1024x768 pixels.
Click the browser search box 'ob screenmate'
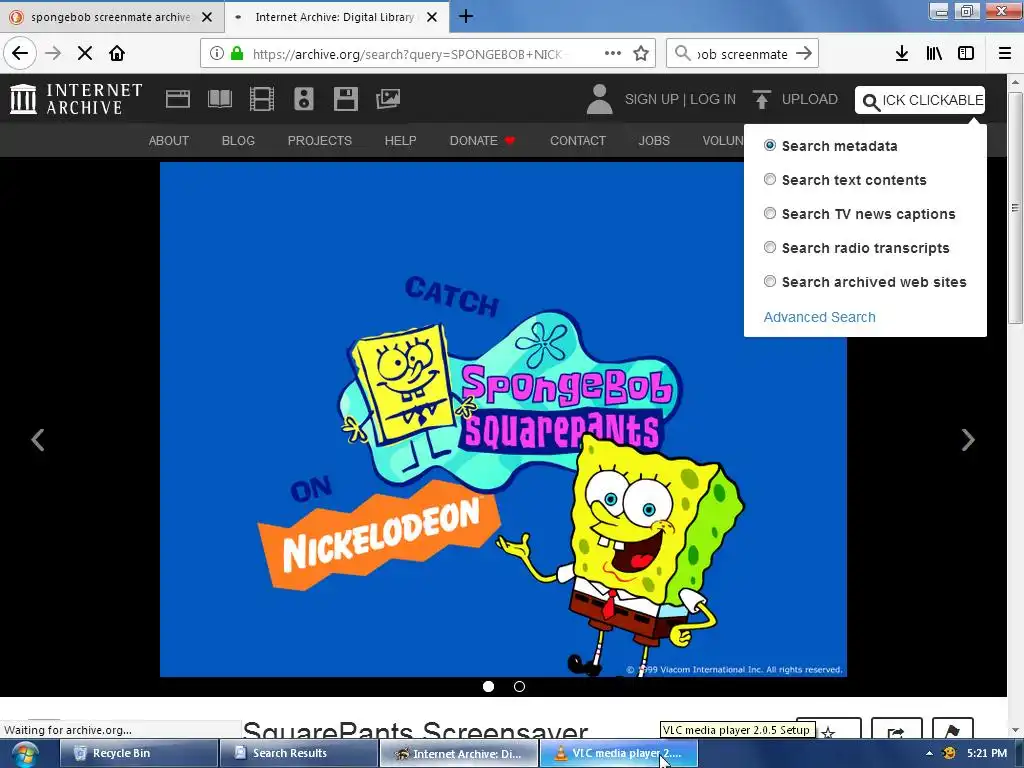coord(742,54)
